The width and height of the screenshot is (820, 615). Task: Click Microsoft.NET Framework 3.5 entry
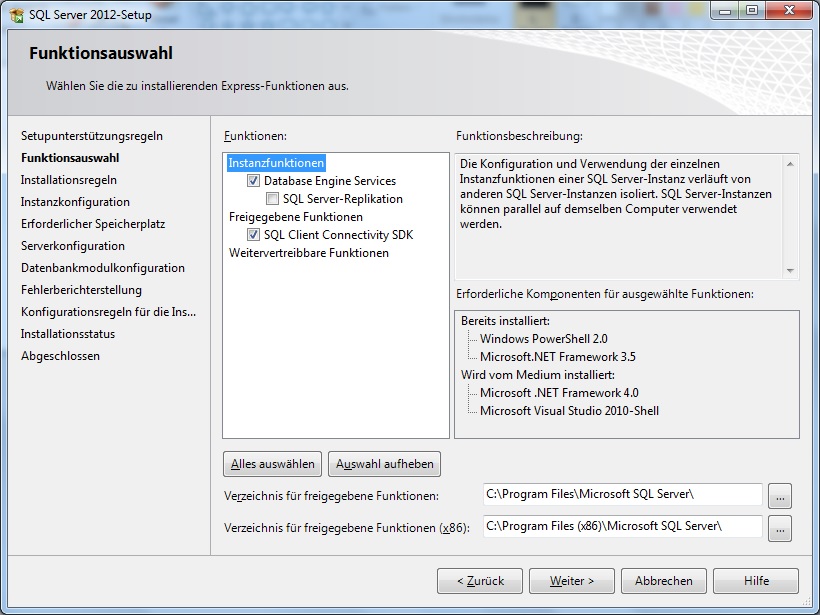point(558,357)
